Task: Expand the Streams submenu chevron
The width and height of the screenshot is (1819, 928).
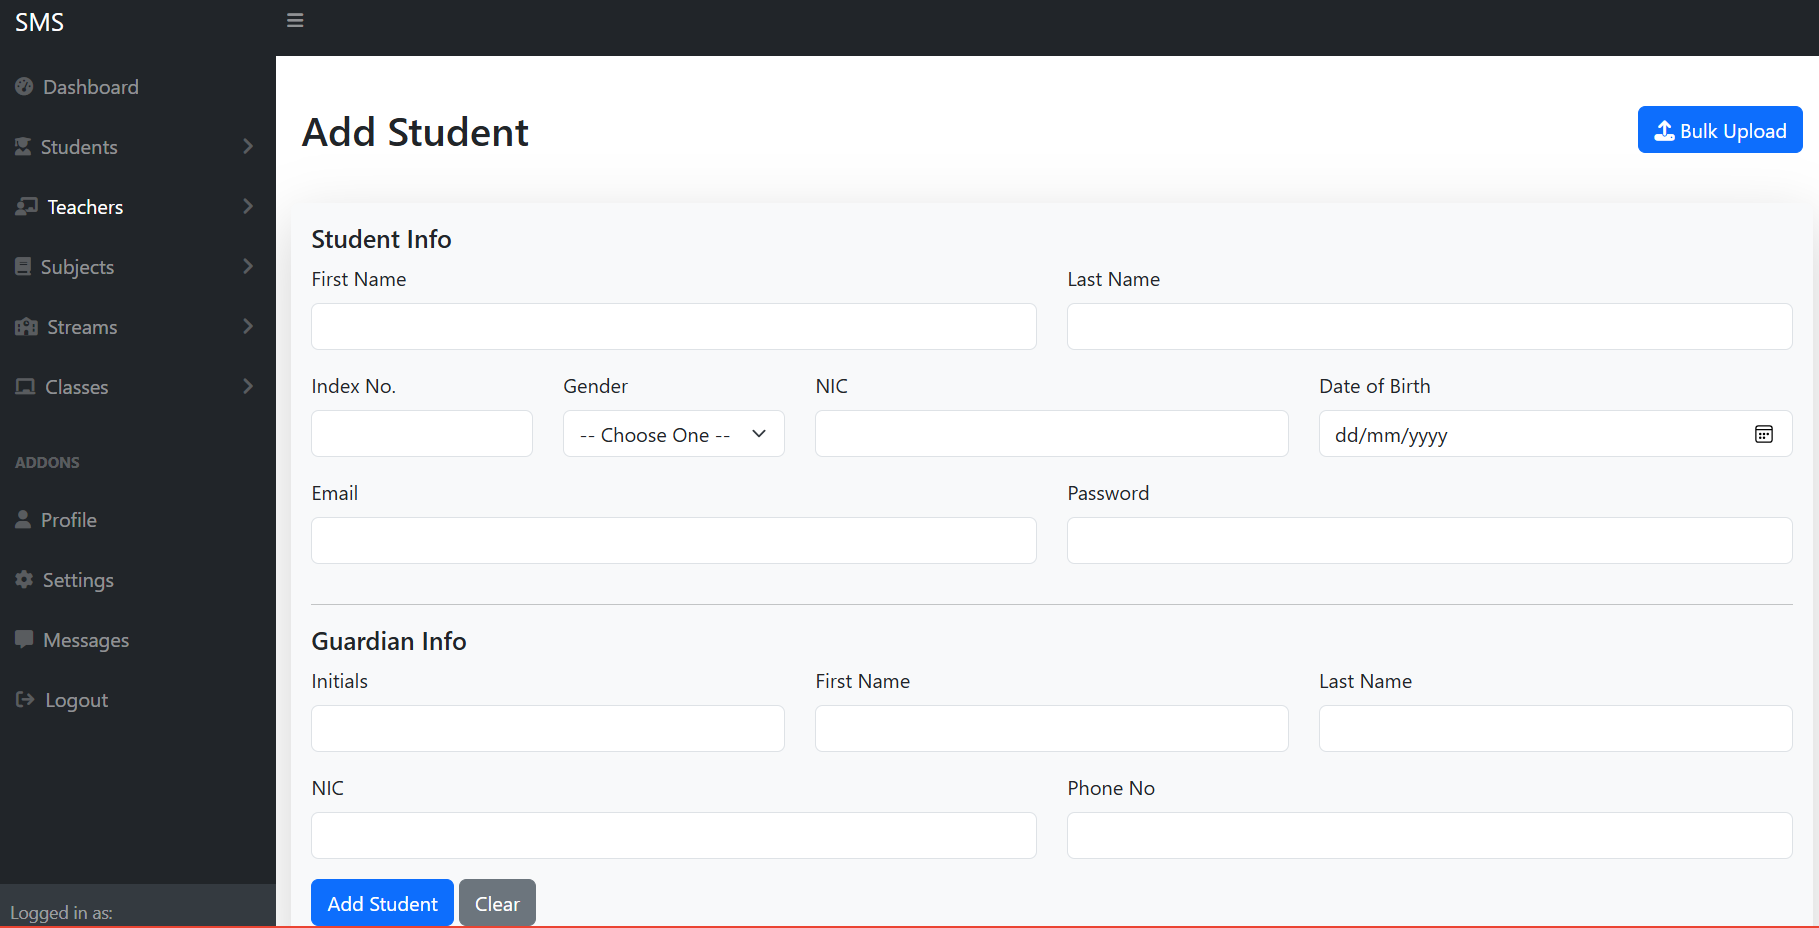Action: tap(248, 326)
